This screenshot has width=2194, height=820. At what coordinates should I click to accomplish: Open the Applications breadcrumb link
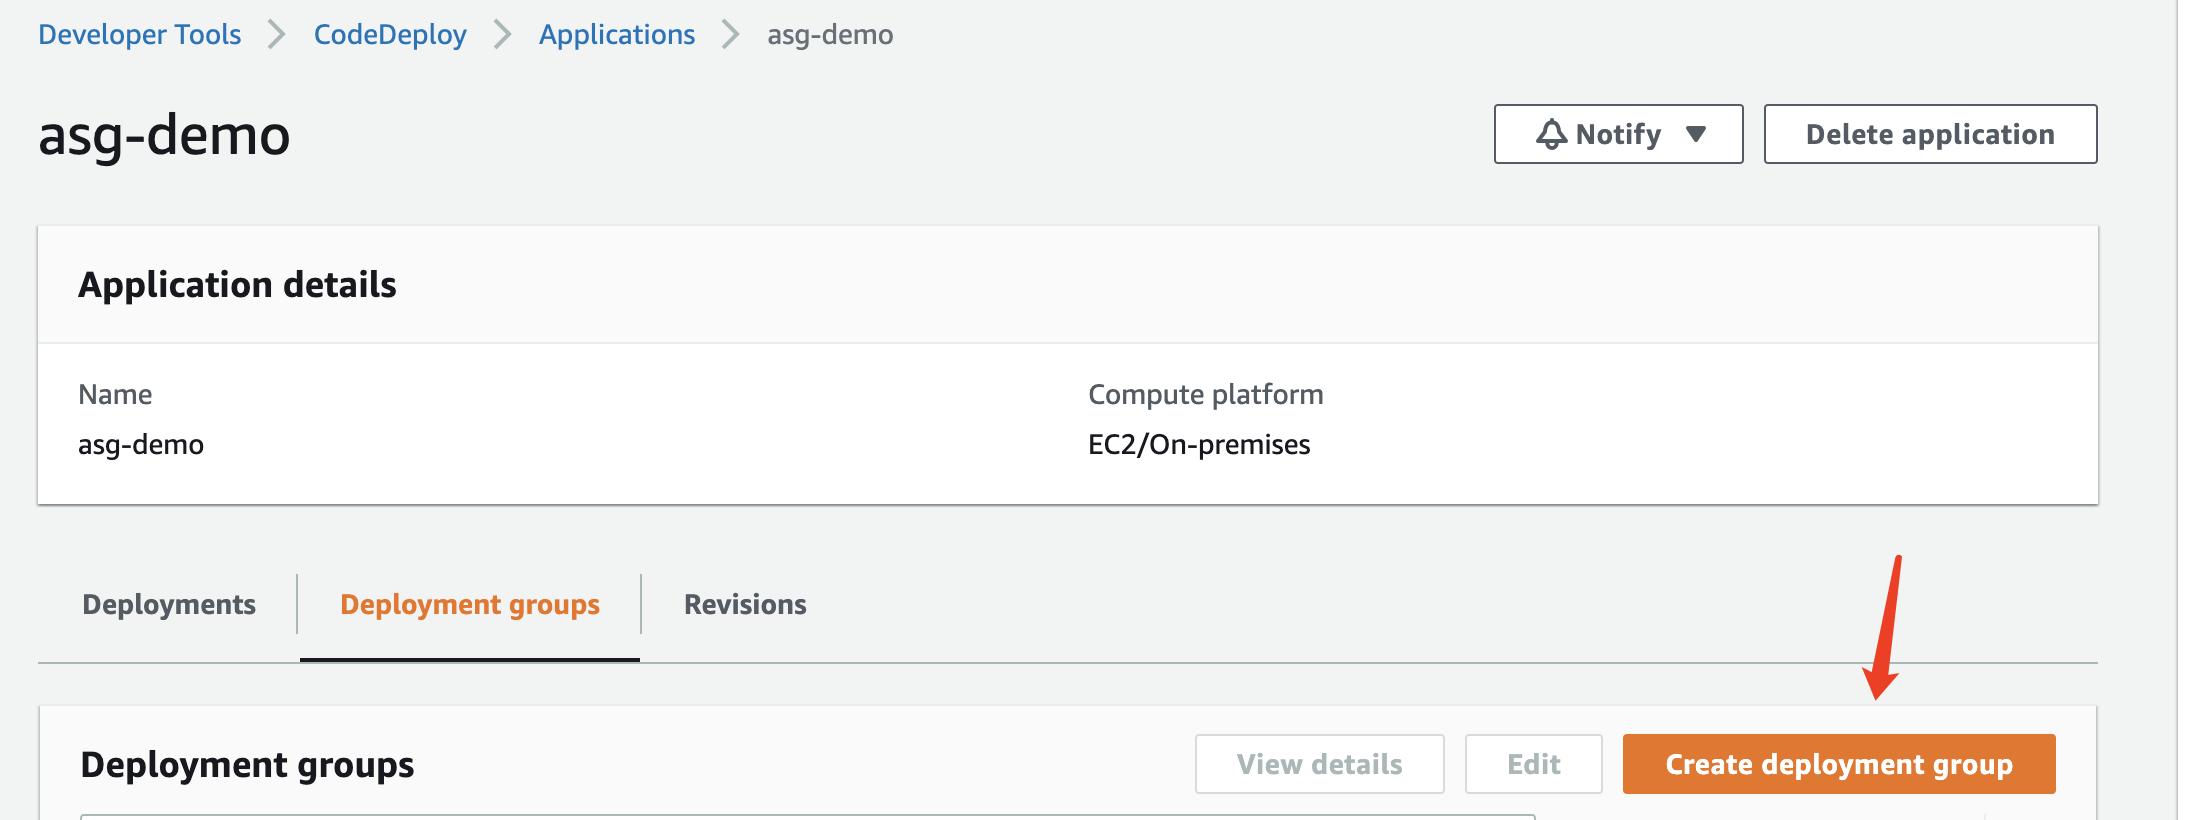(617, 35)
